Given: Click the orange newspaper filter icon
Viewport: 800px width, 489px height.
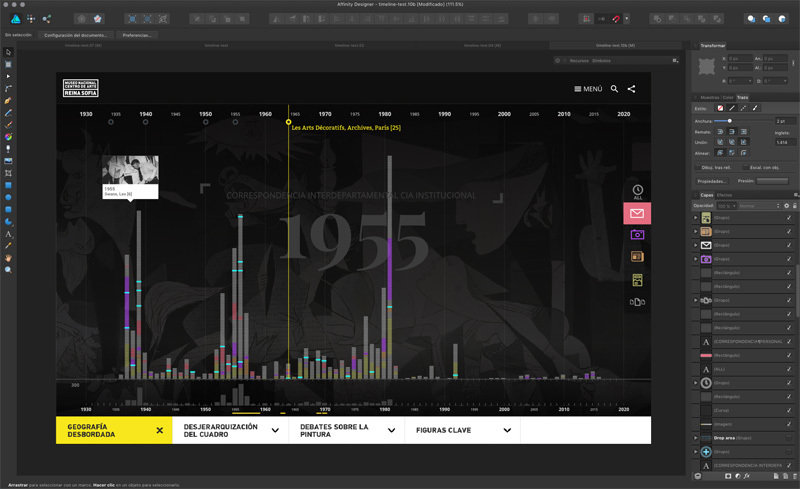Looking at the screenshot, I should coord(637,256).
